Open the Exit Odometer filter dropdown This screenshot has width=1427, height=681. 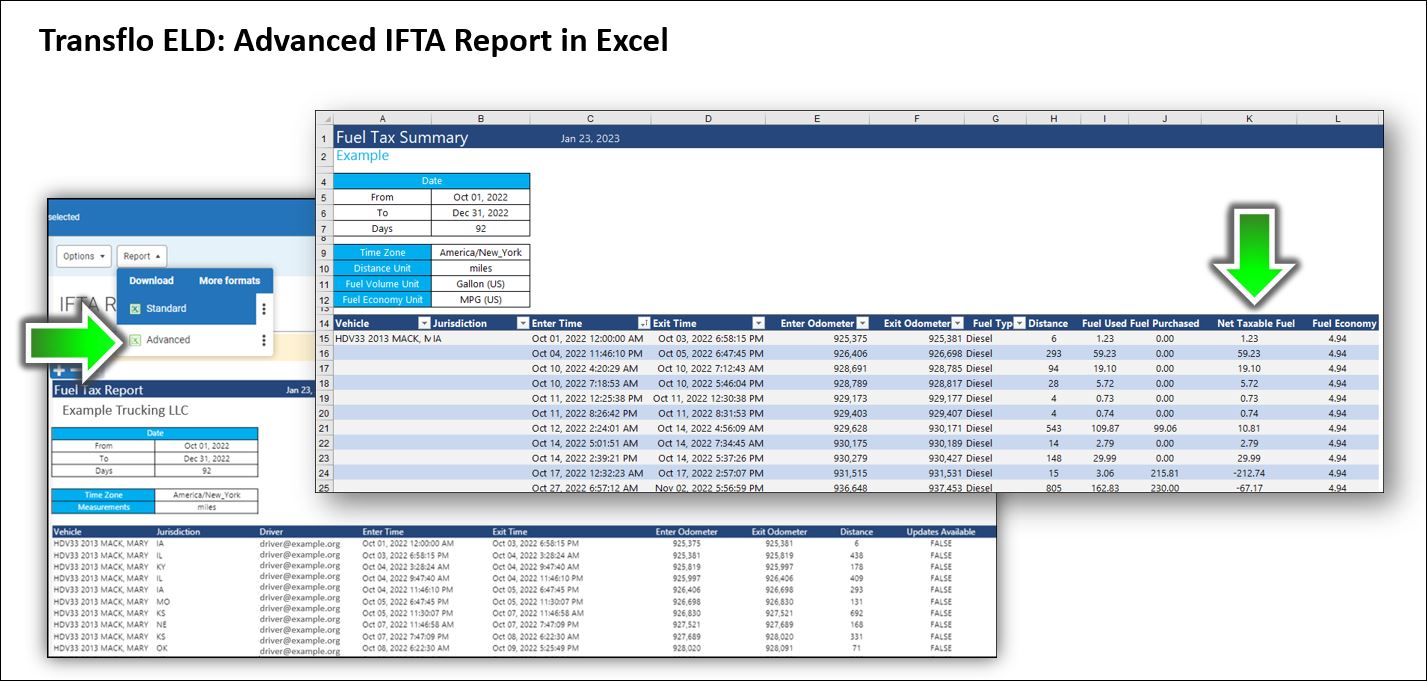[957, 323]
